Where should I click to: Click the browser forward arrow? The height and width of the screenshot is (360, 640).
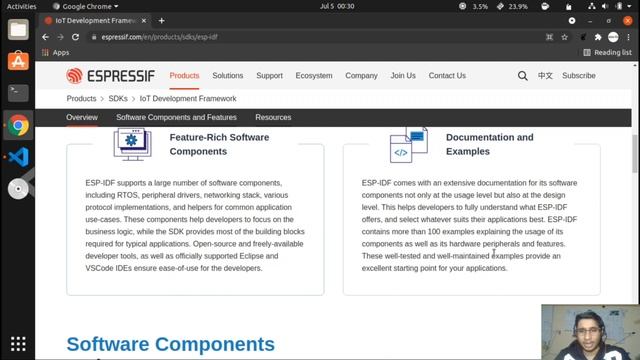(x=60, y=37)
